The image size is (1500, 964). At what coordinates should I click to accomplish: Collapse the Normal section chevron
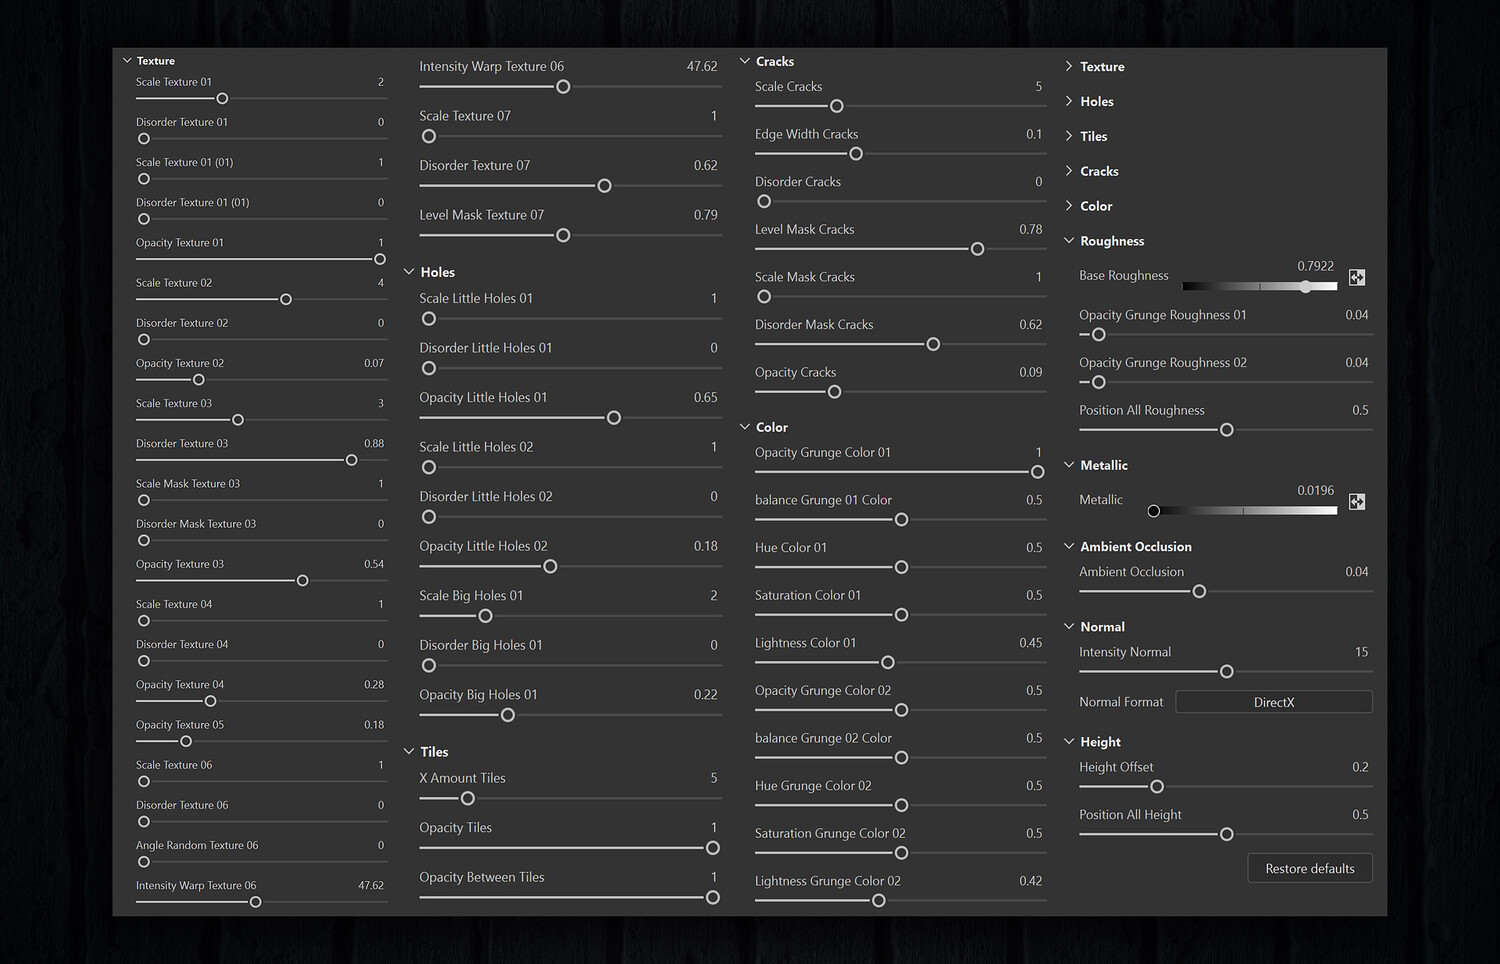1069,627
